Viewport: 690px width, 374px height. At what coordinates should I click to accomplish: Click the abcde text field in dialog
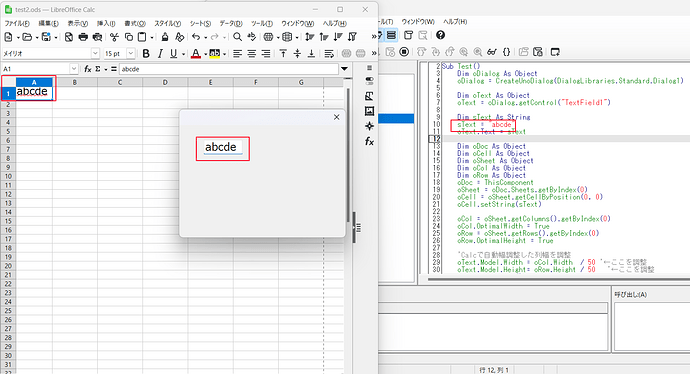tap(223, 147)
